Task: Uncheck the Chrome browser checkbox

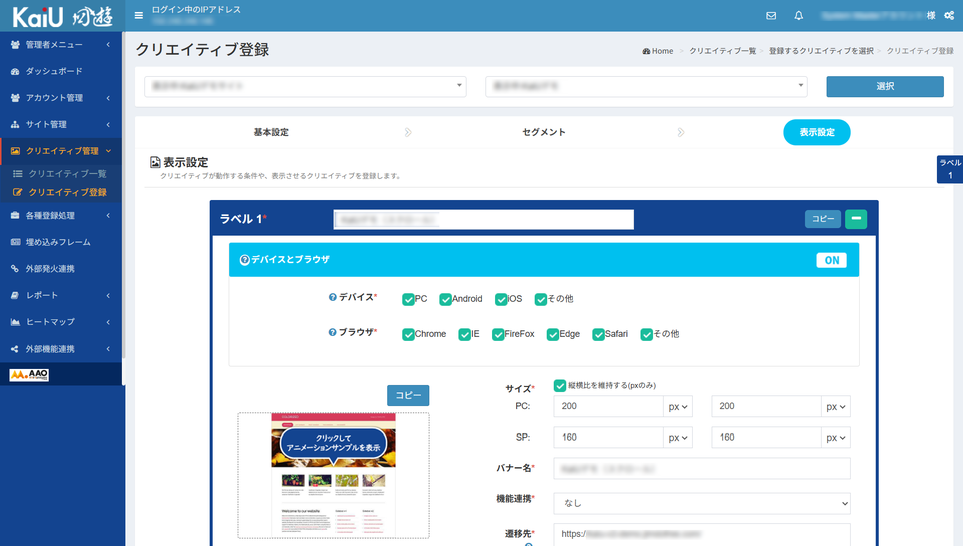Action: click(x=408, y=334)
